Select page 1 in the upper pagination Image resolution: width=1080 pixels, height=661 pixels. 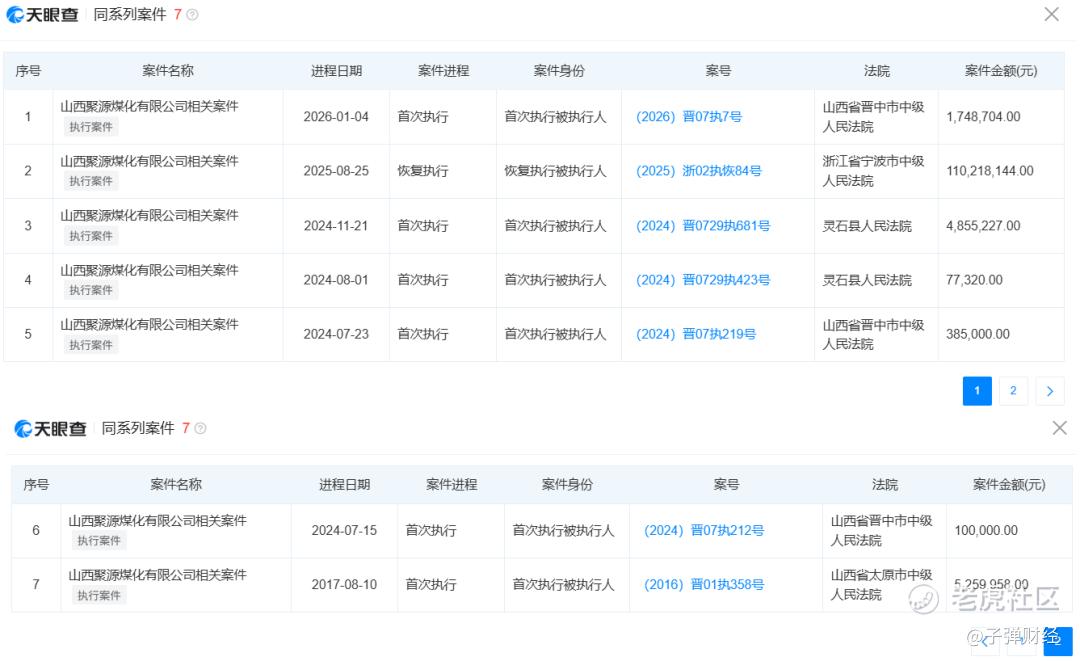[977, 390]
